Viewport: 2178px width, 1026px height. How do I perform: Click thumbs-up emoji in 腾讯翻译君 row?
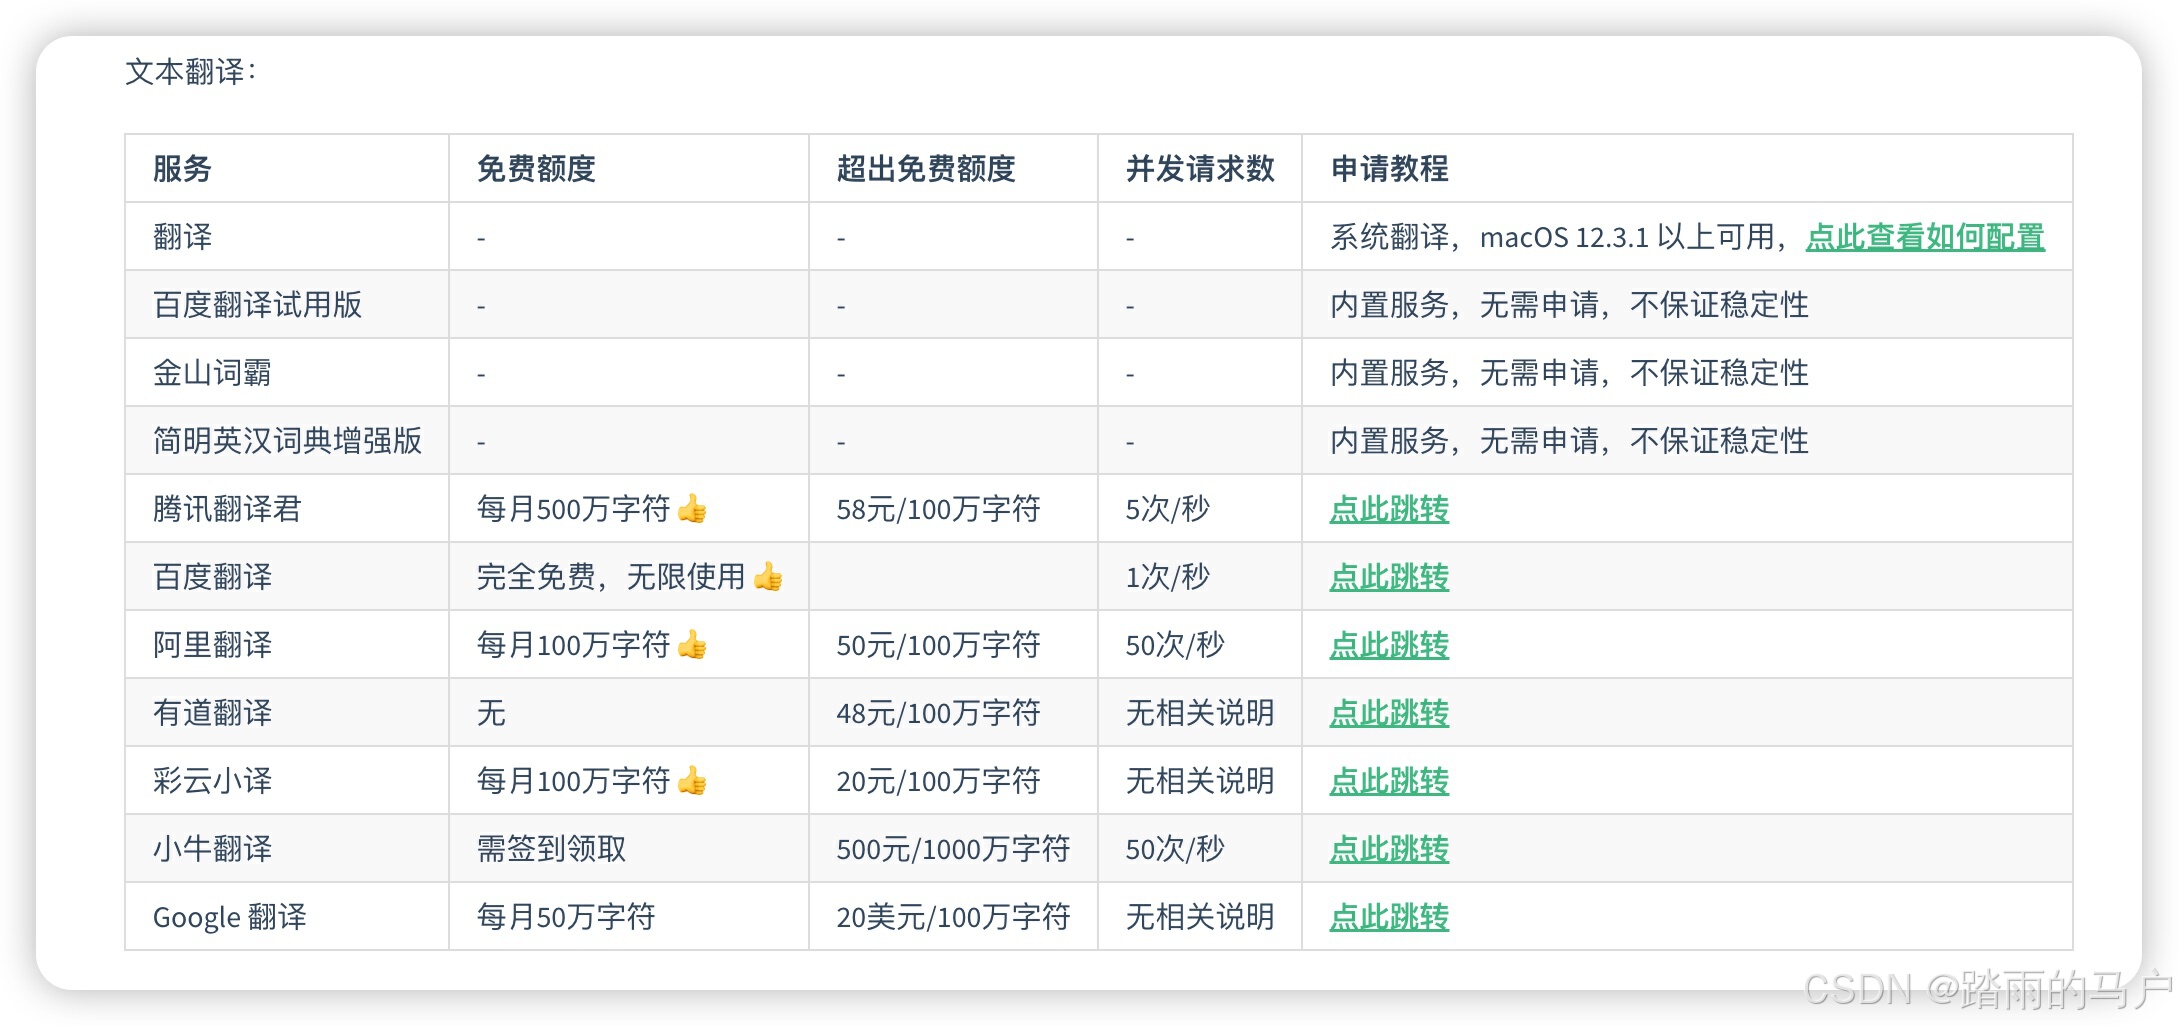[x=692, y=509]
